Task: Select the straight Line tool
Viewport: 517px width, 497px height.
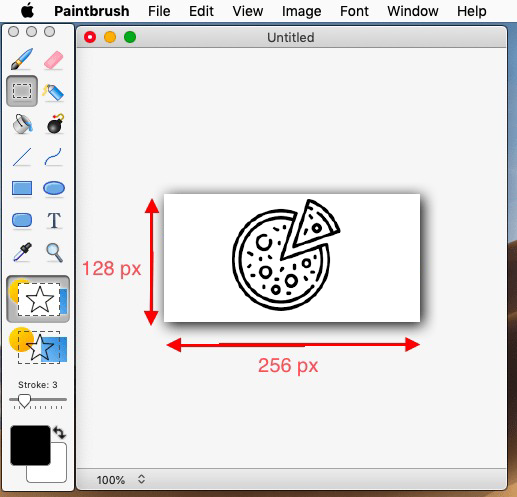Action: [22, 157]
